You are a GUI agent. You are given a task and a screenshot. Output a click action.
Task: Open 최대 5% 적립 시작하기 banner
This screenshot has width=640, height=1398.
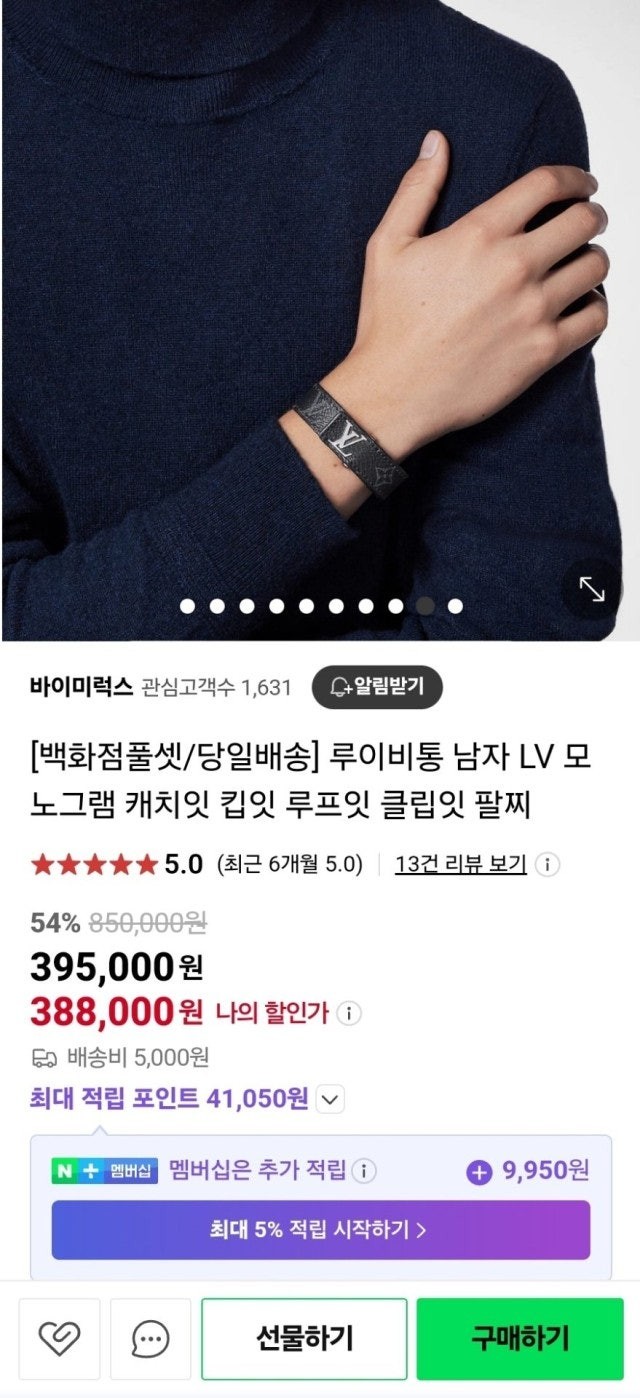(x=321, y=1230)
